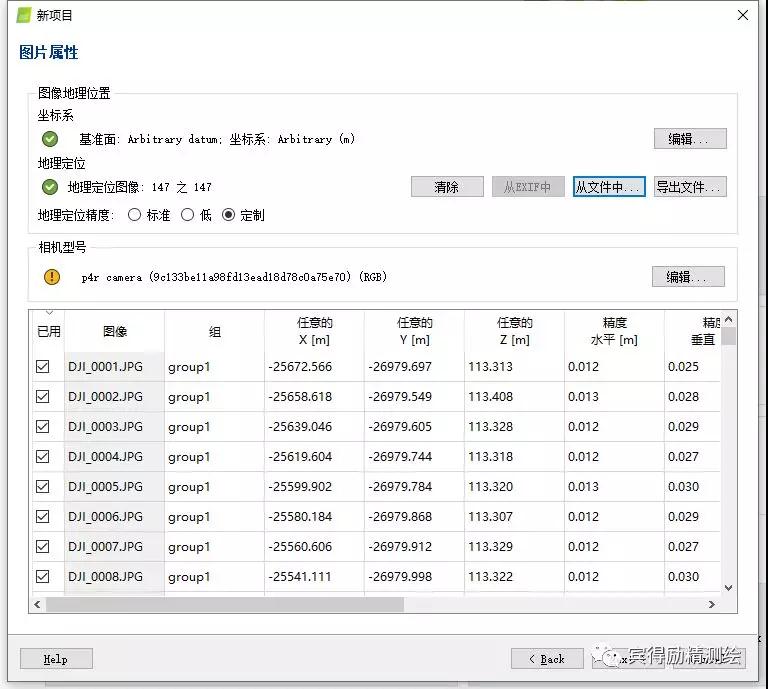The height and width of the screenshot is (689, 768).
Task: Toggle the checkbox for DJI_0004.JPG
Action: point(43,457)
